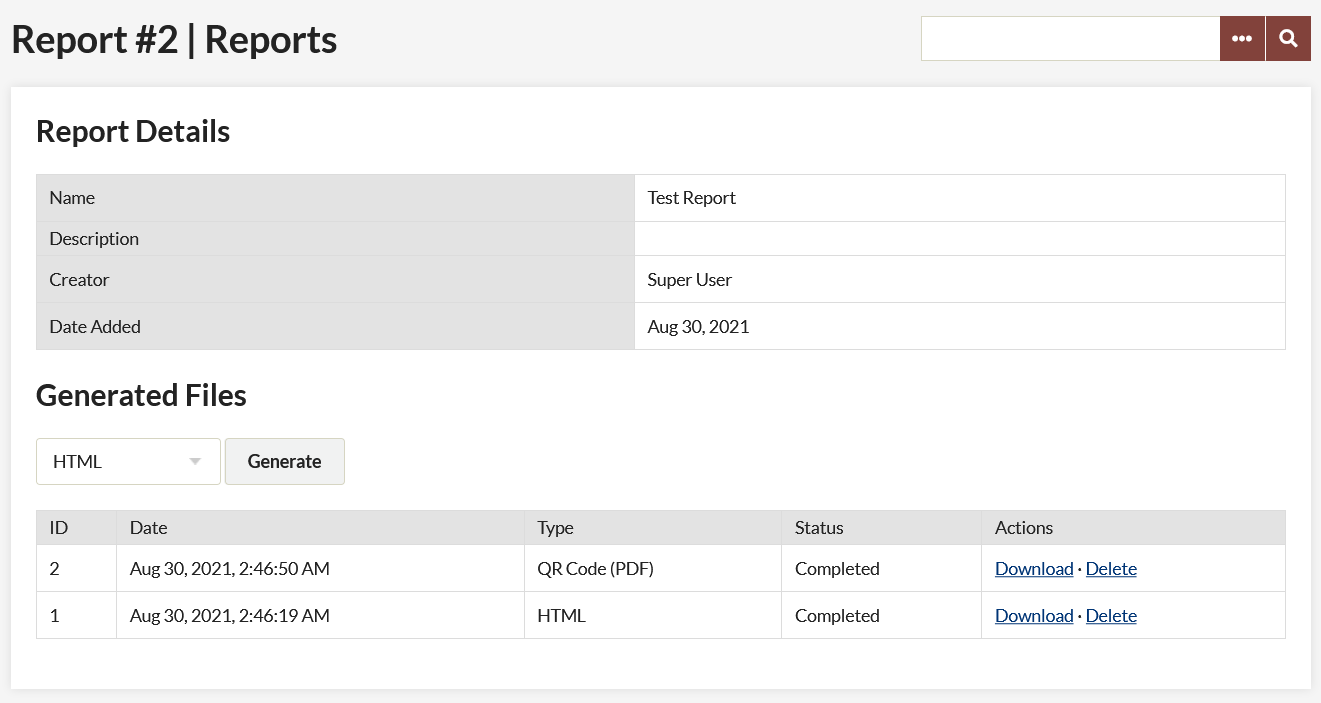Select the Test Report name value
This screenshot has height=703, width=1321.
pos(692,198)
